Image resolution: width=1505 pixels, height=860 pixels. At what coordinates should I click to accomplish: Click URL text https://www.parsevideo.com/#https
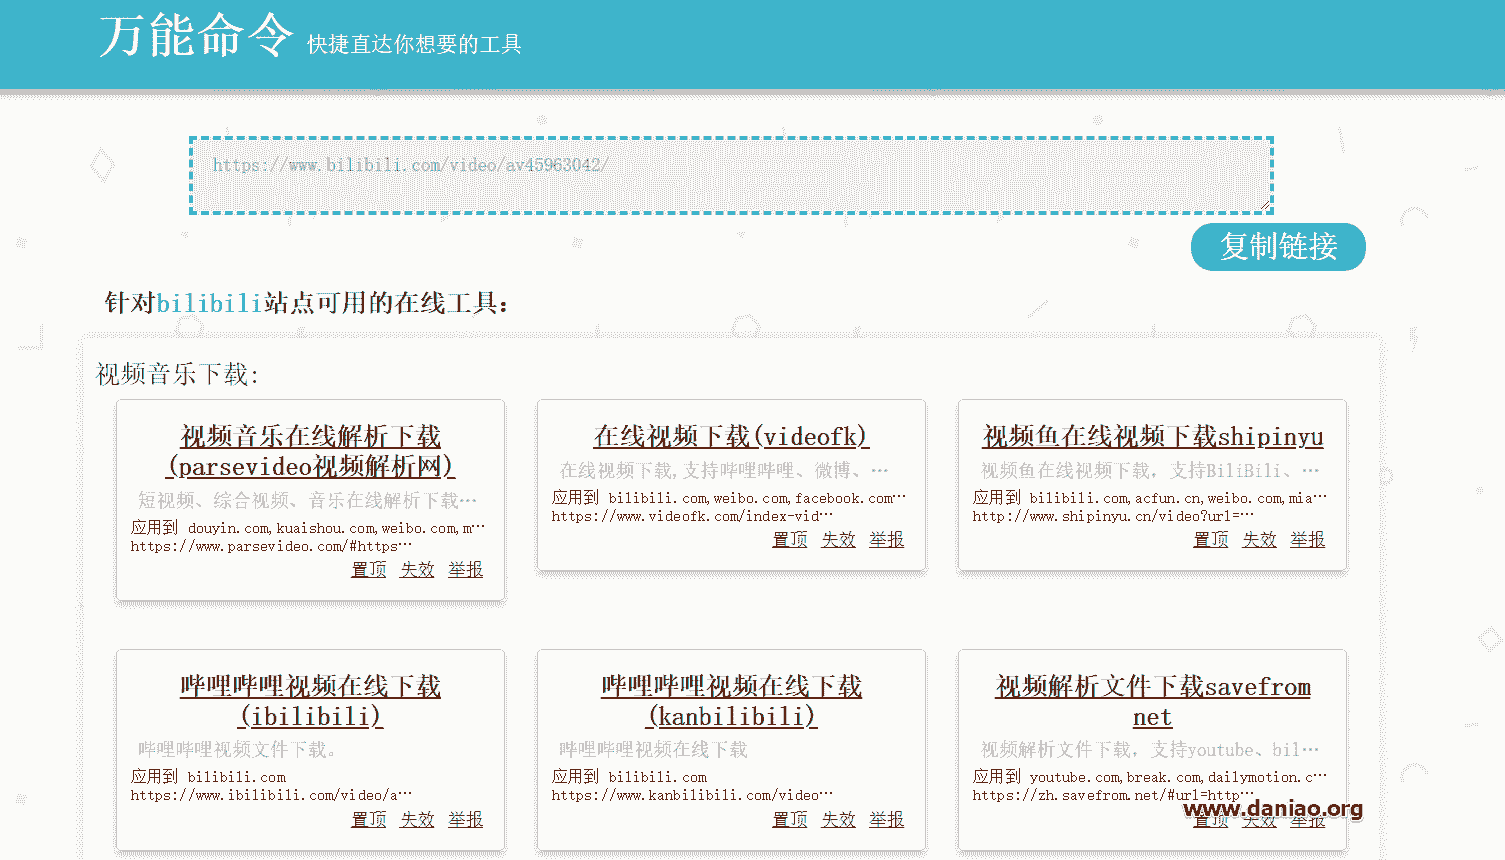point(271,546)
